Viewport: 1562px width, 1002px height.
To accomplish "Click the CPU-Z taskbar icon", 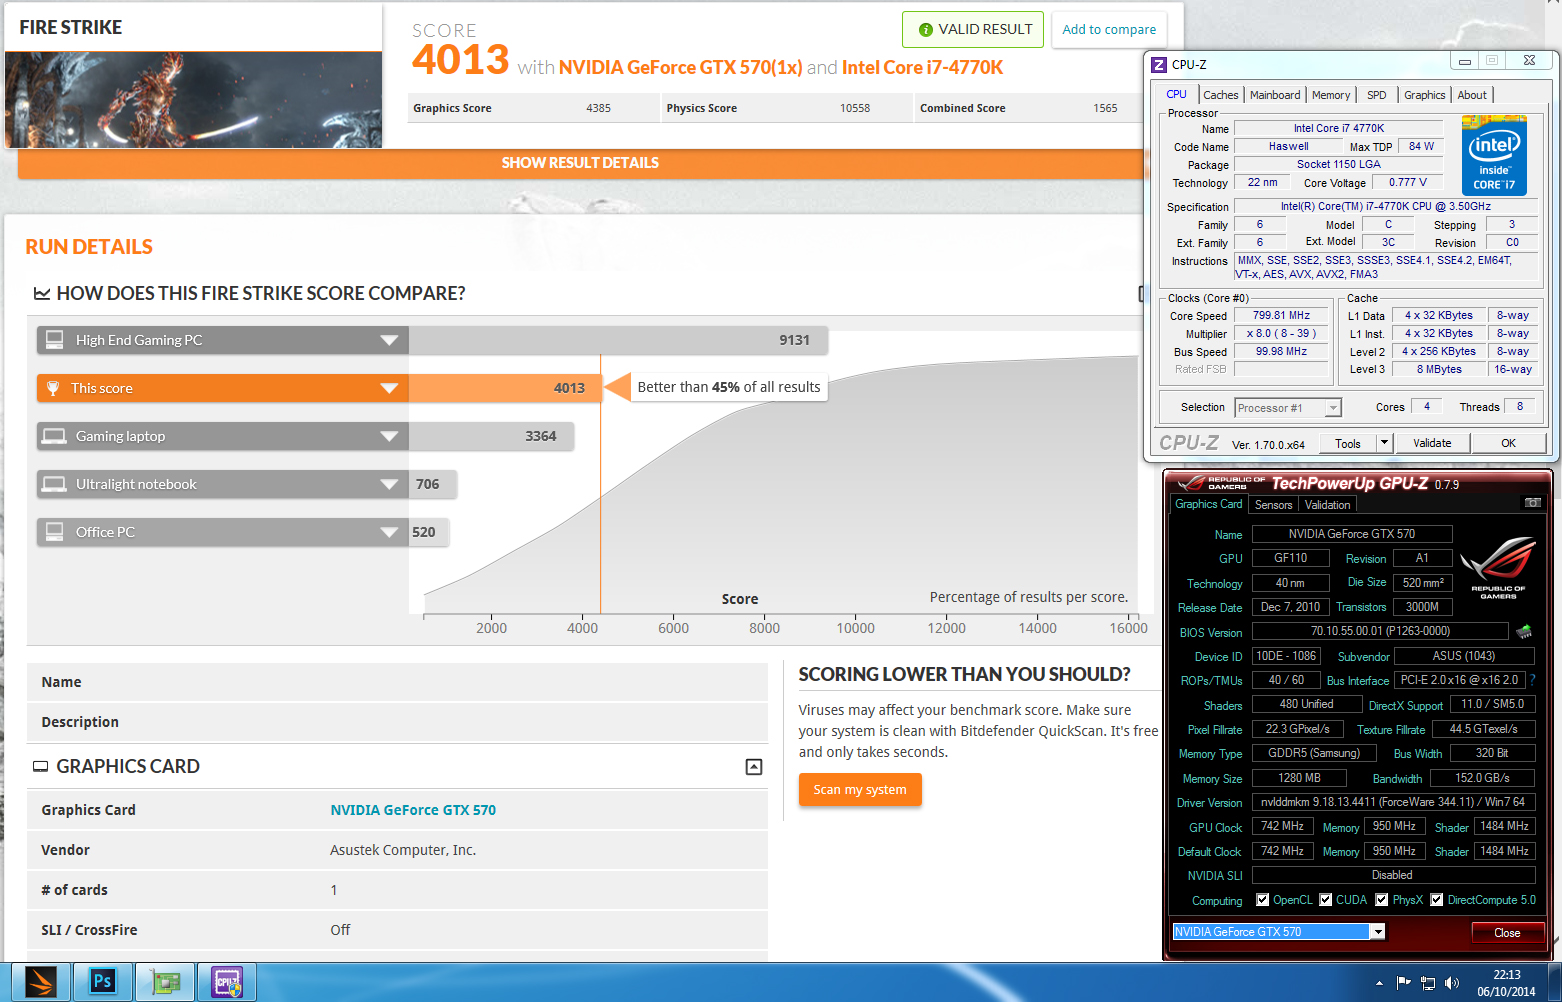I will (227, 982).
